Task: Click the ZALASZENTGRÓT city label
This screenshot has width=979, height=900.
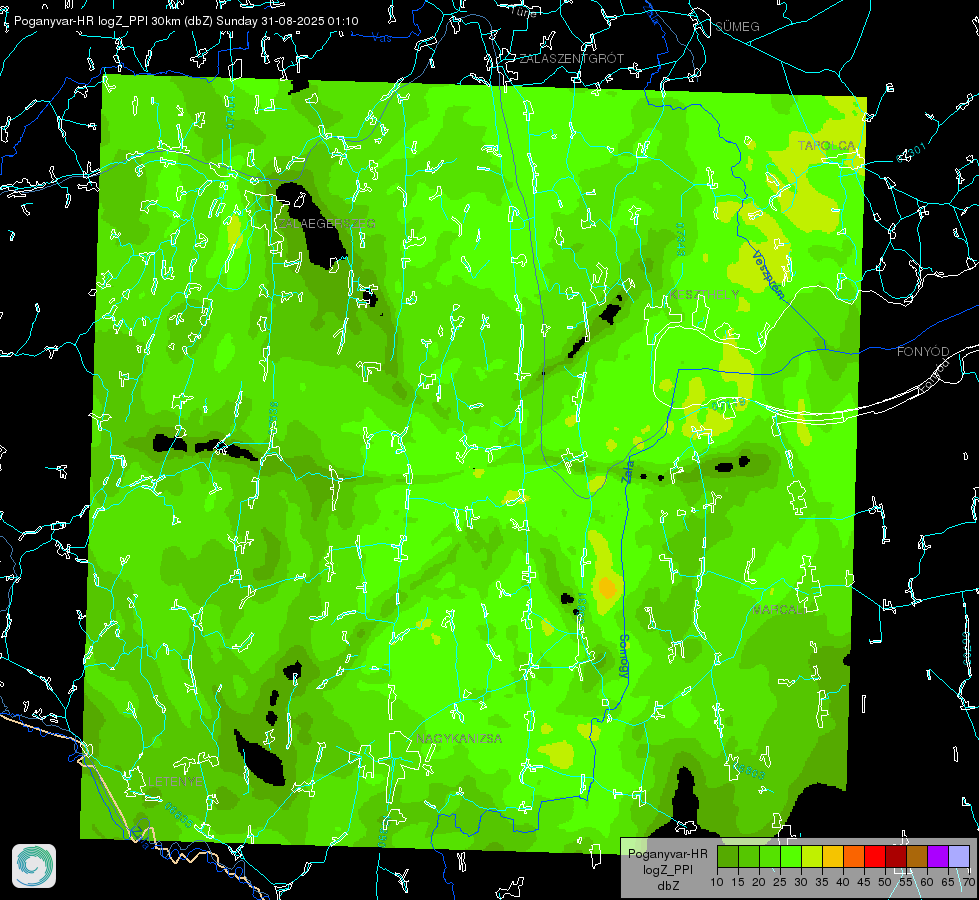Action: (571, 59)
